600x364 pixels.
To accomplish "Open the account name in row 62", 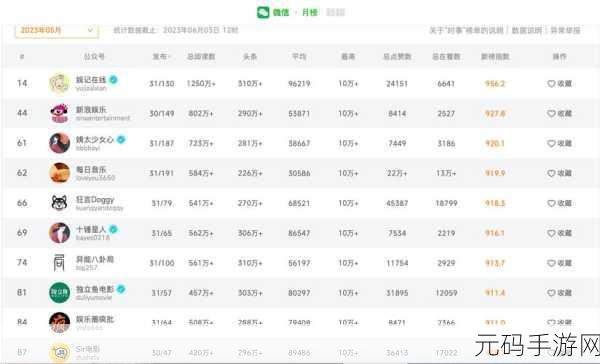I will tap(91, 169).
